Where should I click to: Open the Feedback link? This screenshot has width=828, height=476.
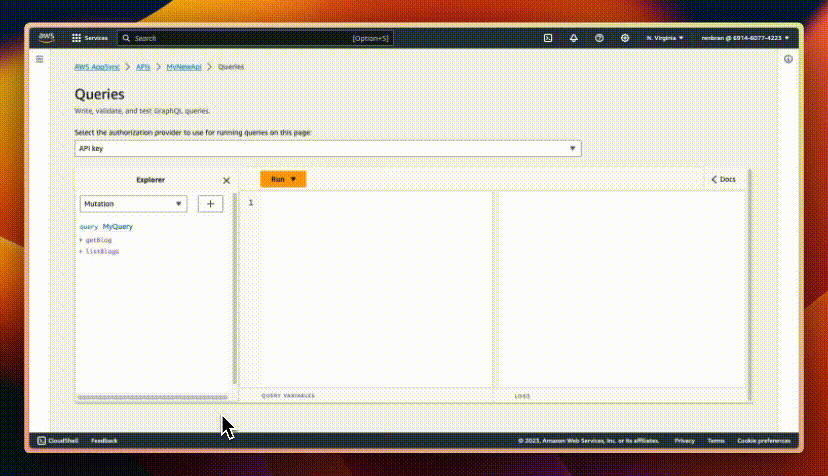point(104,441)
